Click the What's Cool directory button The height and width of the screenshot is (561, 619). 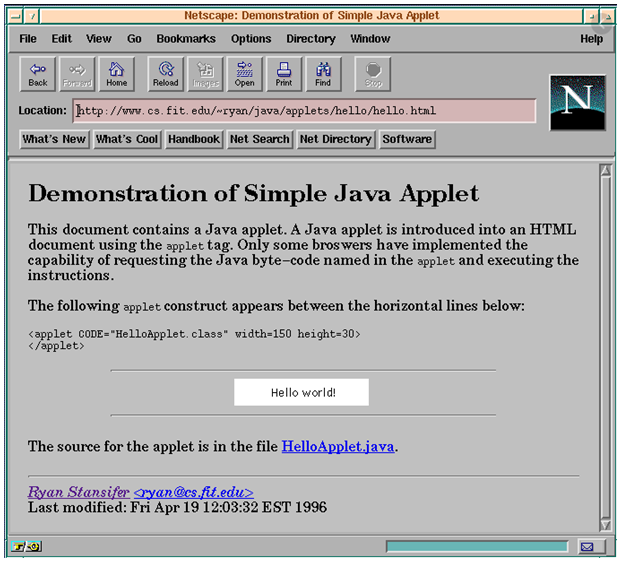click(127, 139)
